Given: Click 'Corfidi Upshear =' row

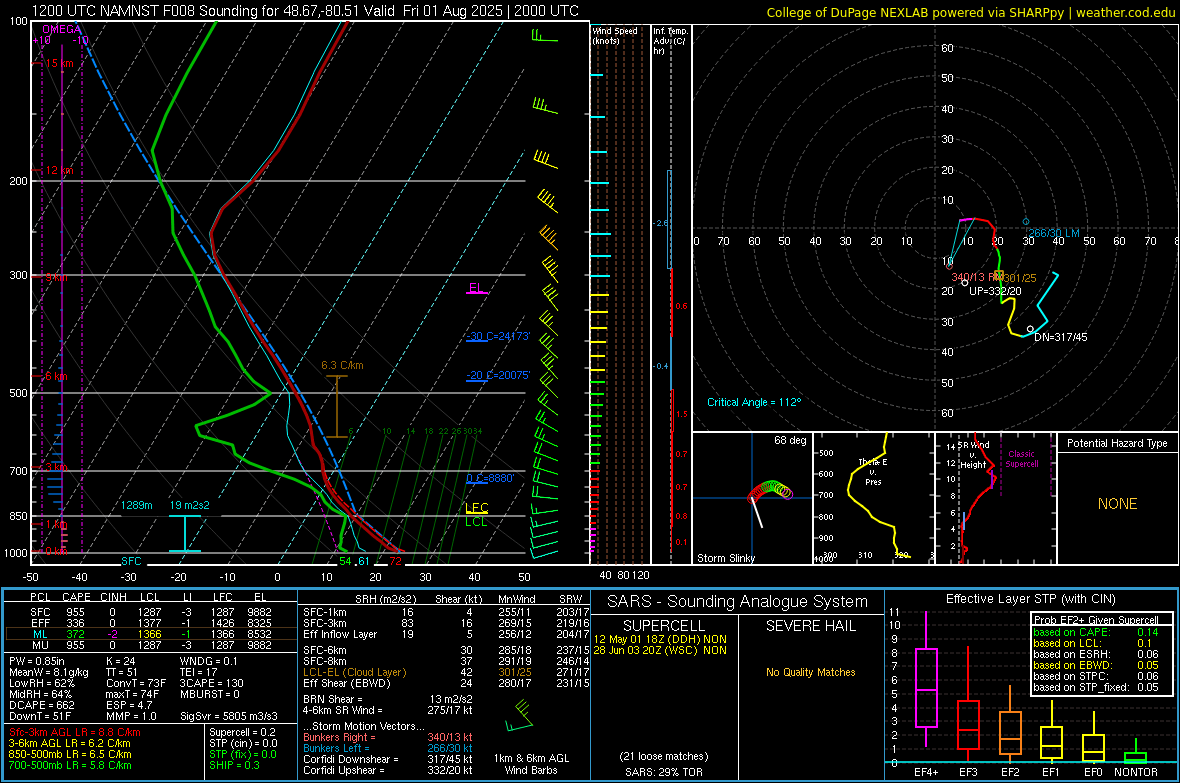Looking at the screenshot, I should click(x=388, y=770).
